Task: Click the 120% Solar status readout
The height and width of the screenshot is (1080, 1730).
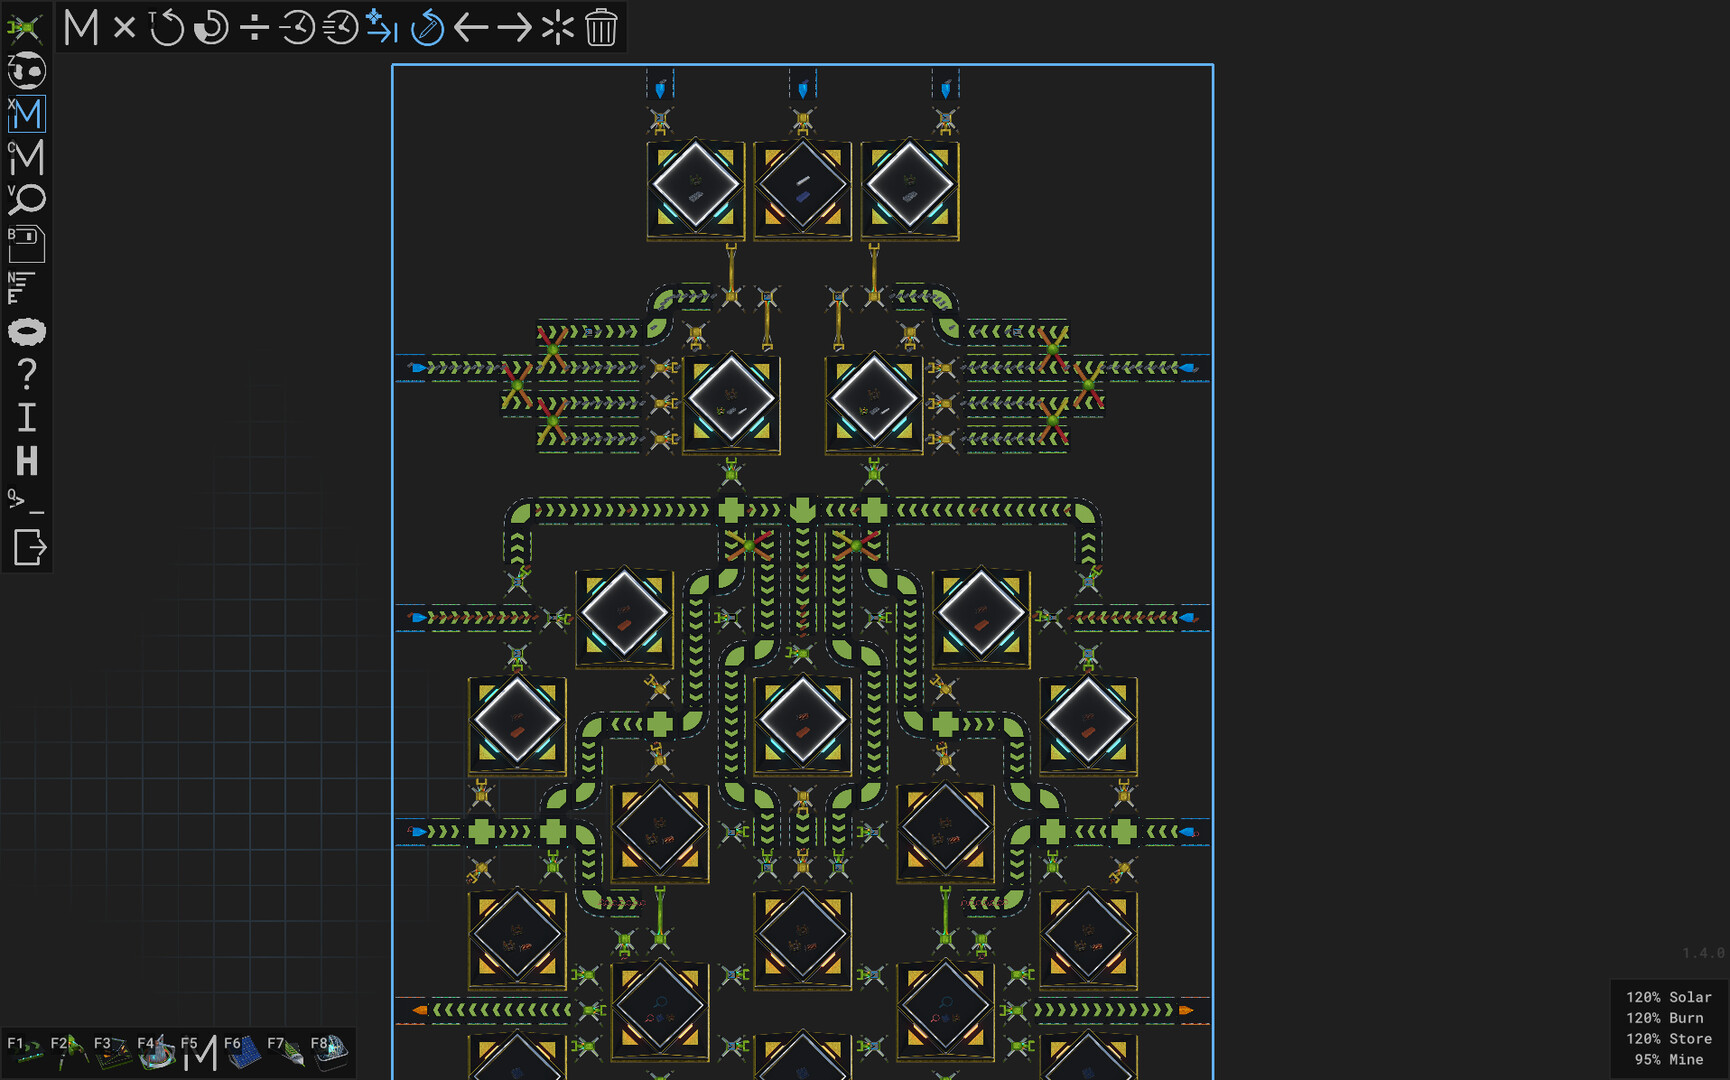Action: tap(1668, 997)
